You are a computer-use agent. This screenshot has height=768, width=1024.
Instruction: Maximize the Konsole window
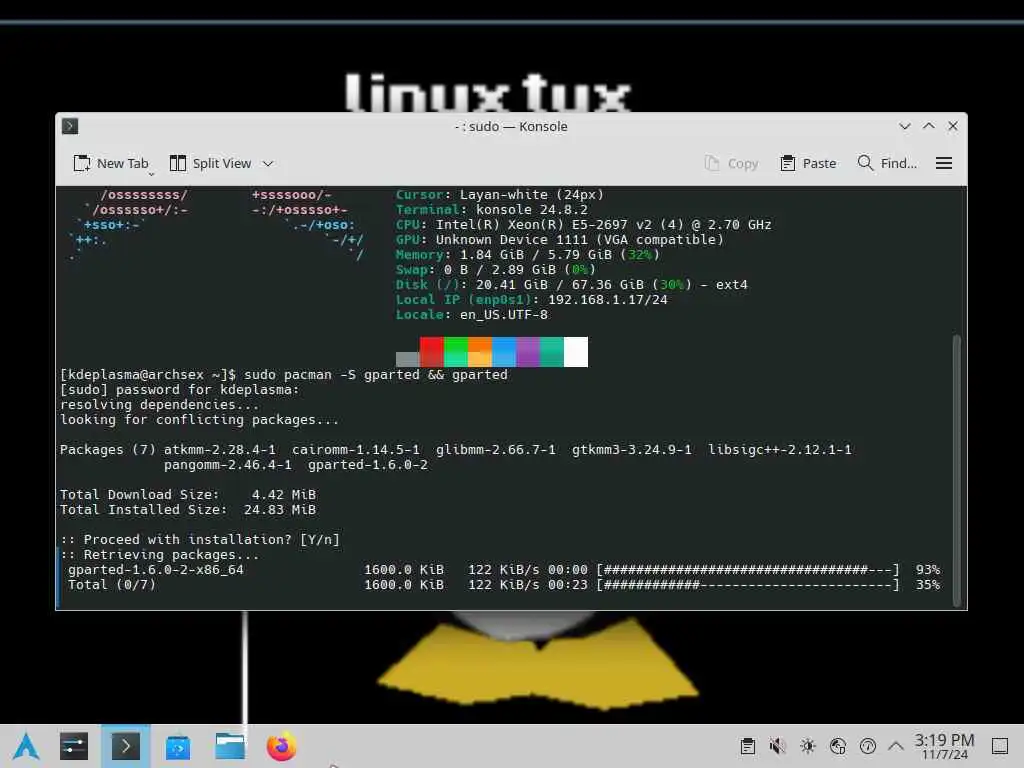point(929,126)
